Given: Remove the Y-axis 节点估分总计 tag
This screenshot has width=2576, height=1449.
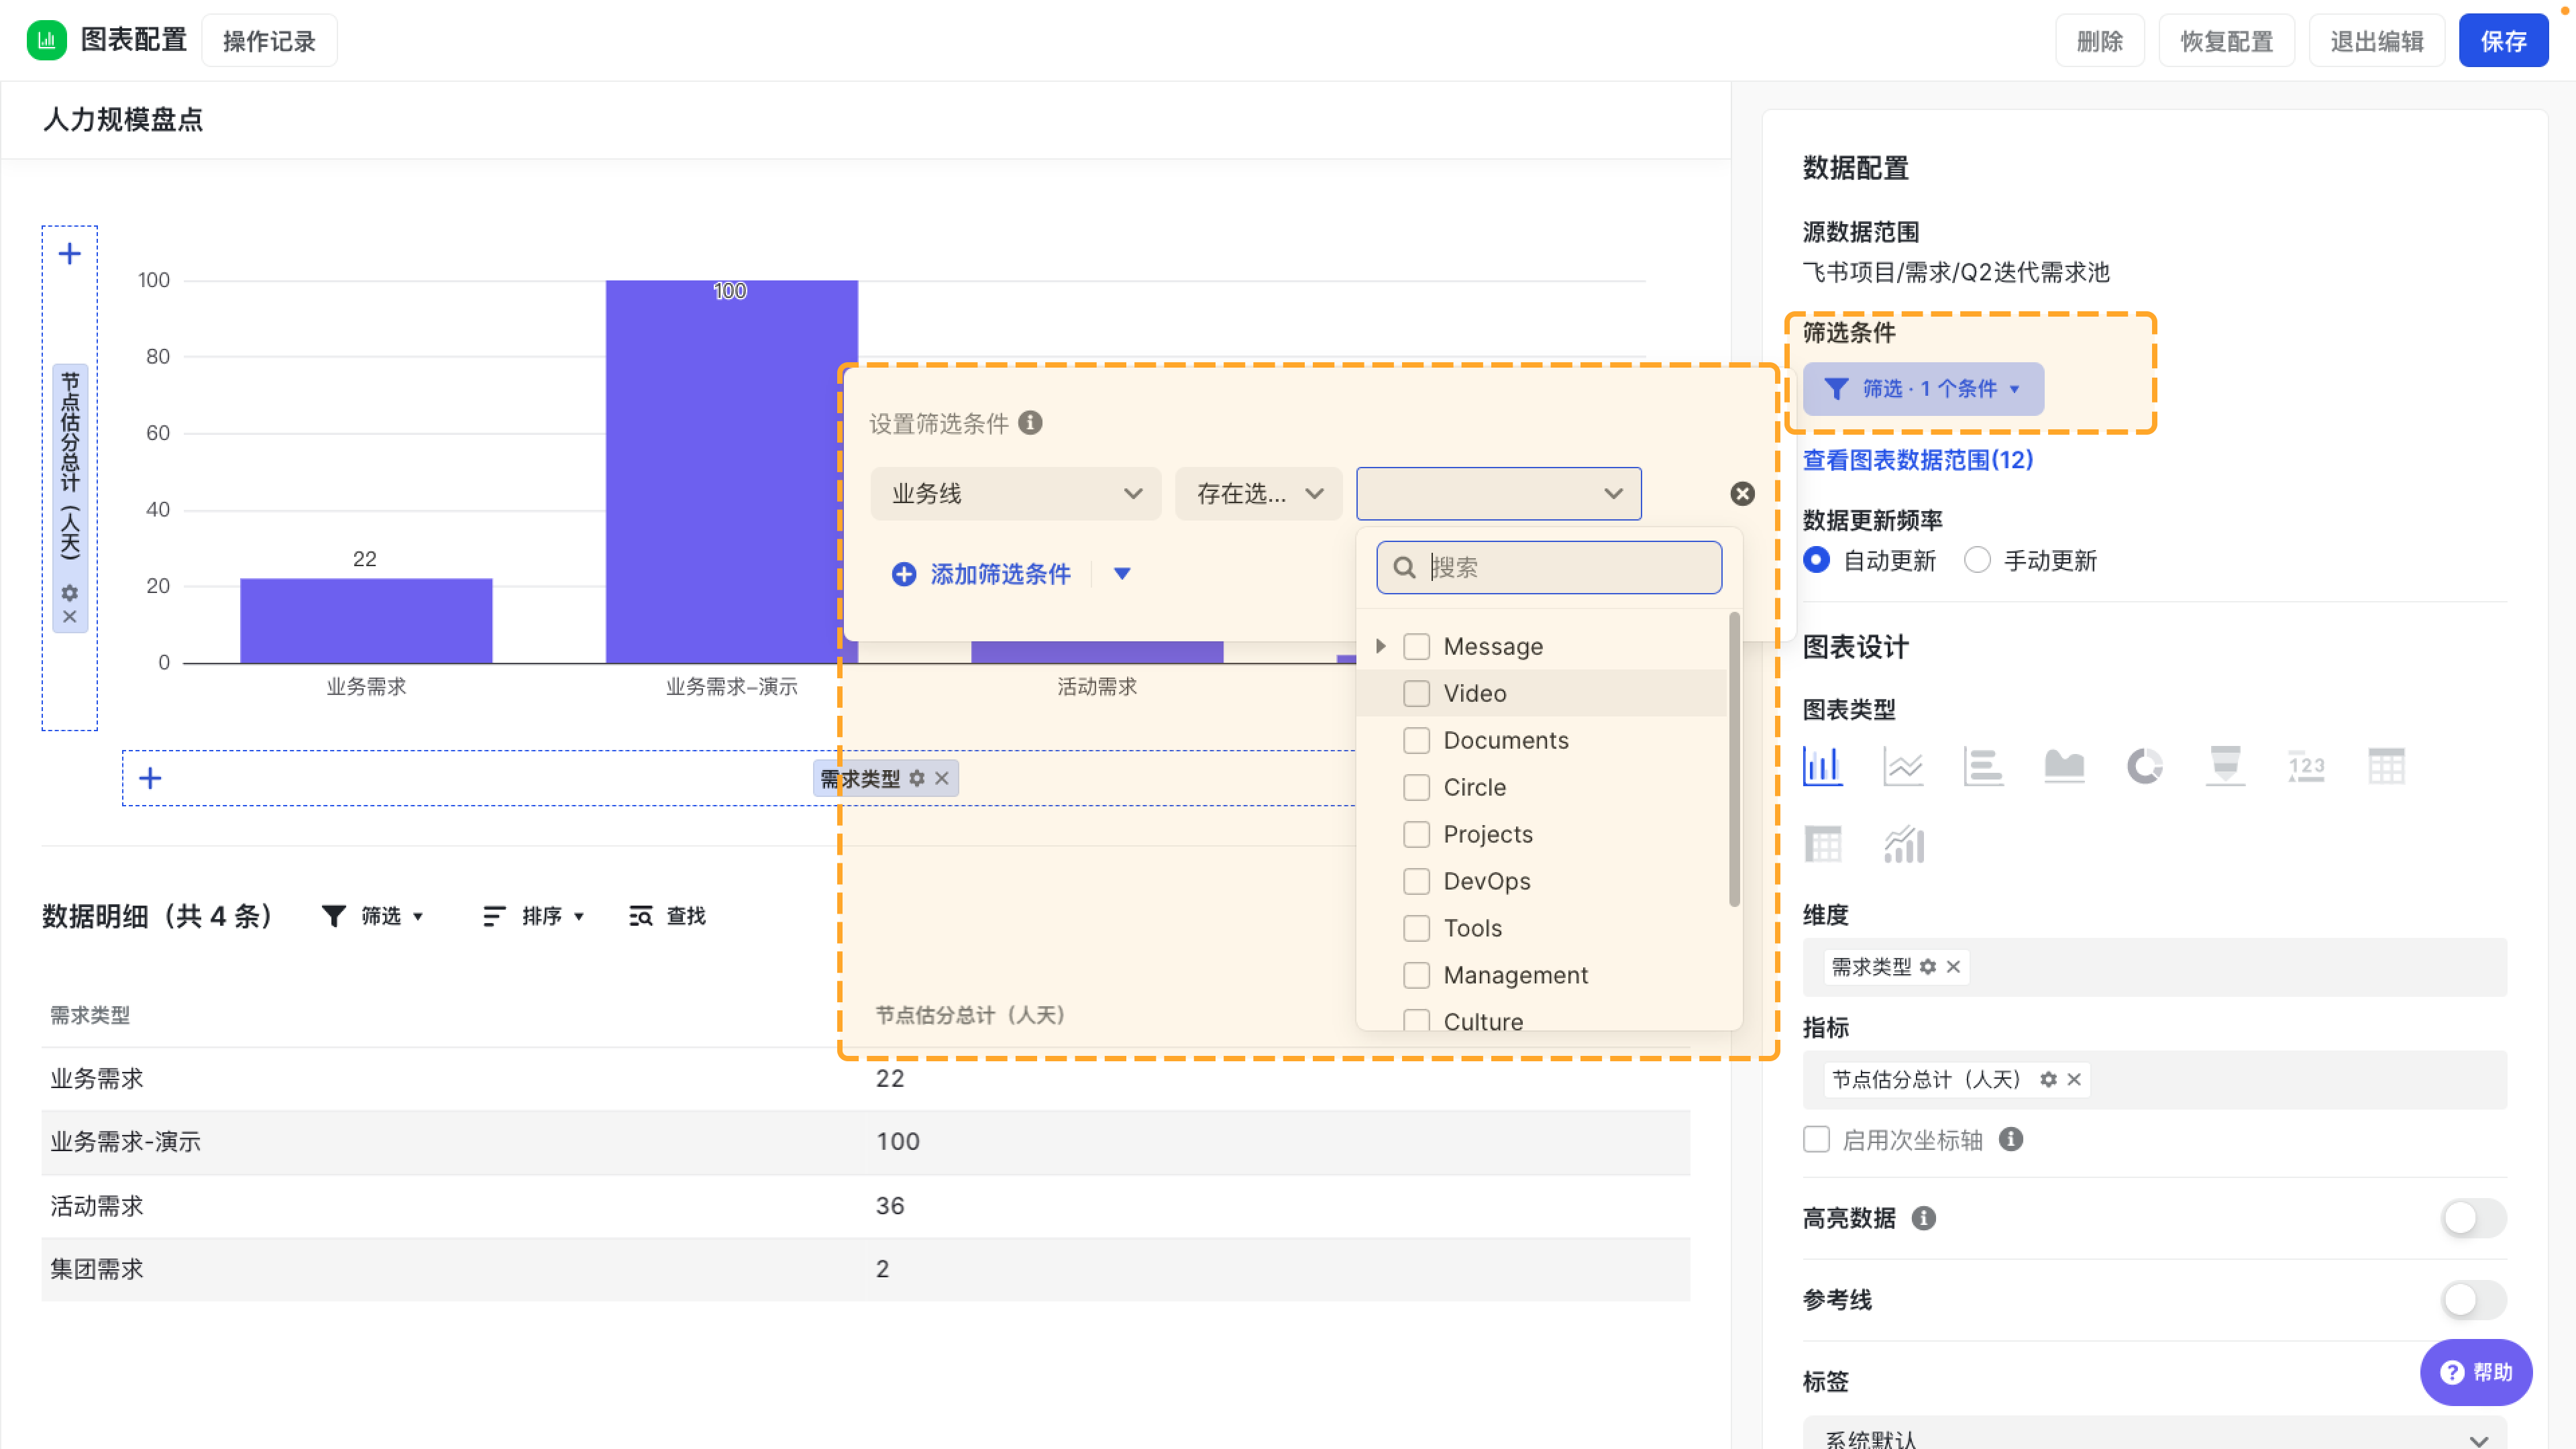Looking at the screenshot, I should click(70, 617).
